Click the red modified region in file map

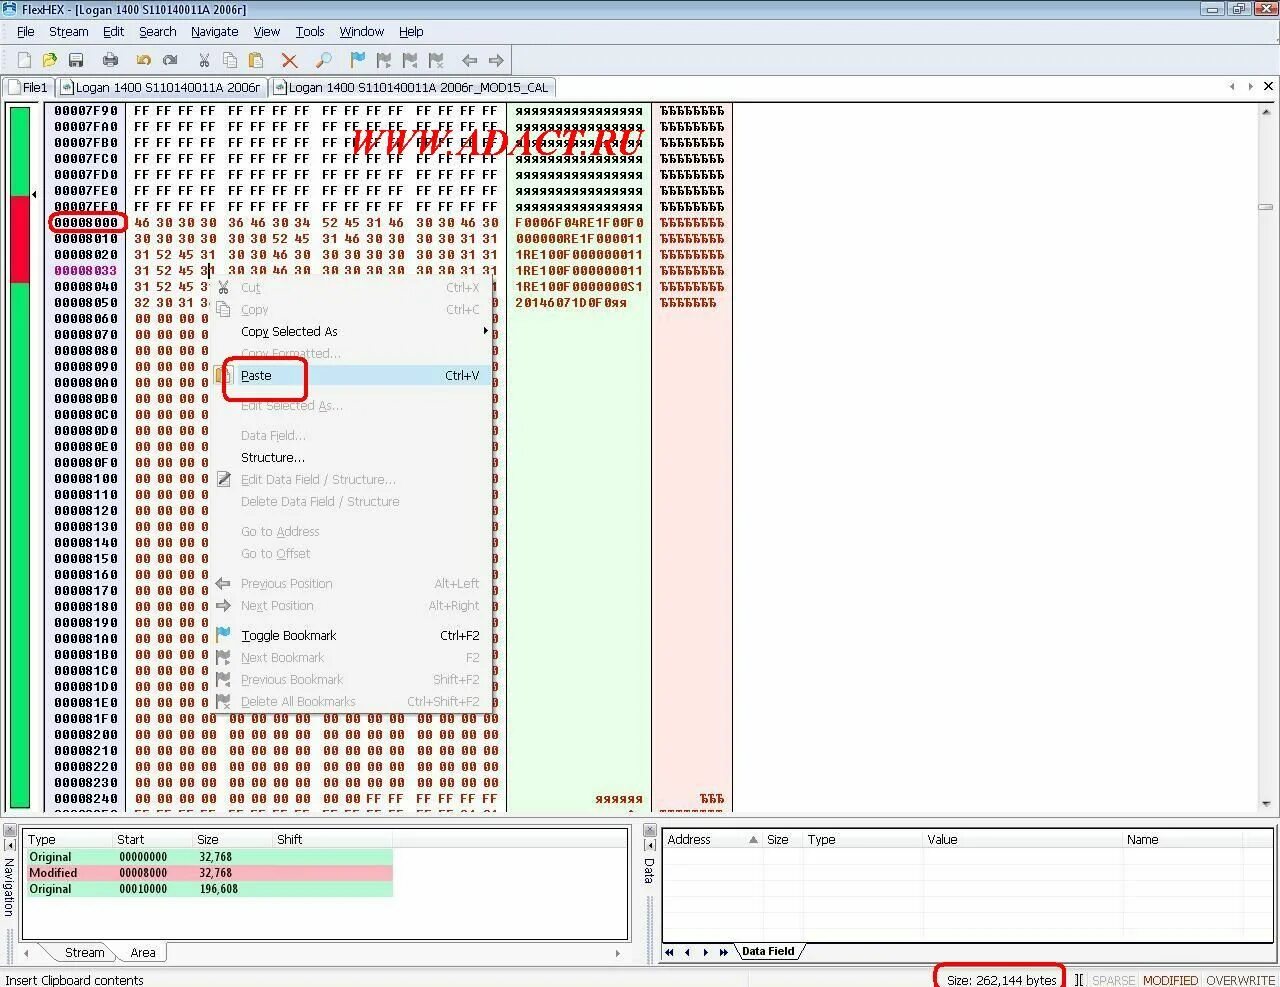click(x=20, y=239)
